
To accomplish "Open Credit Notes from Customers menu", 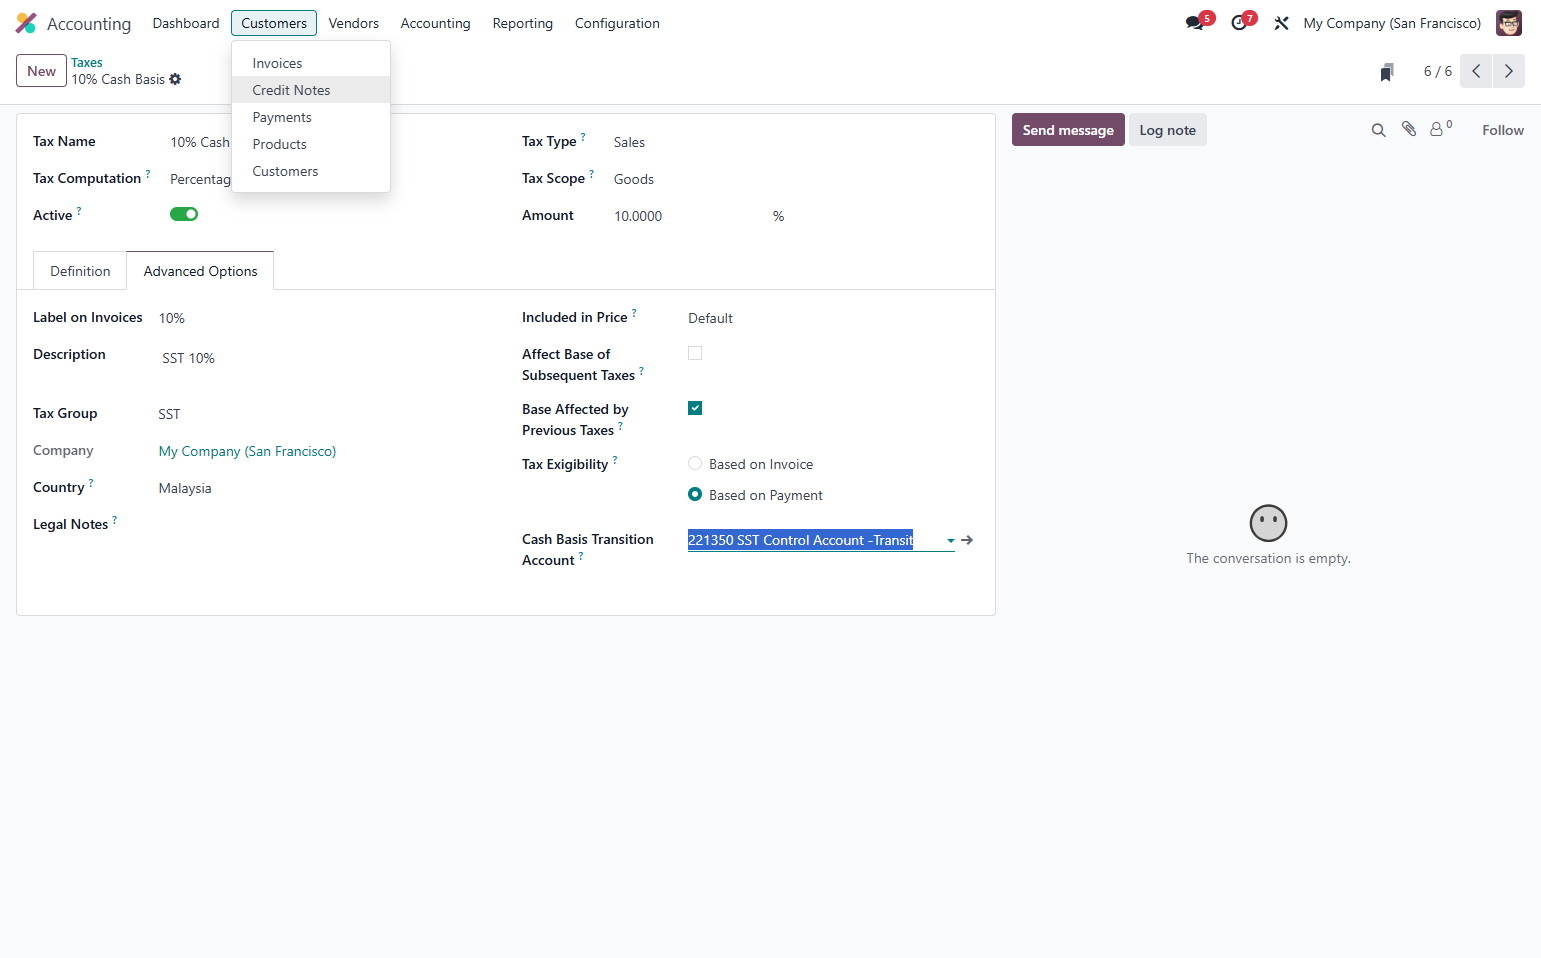I will [311, 90].
